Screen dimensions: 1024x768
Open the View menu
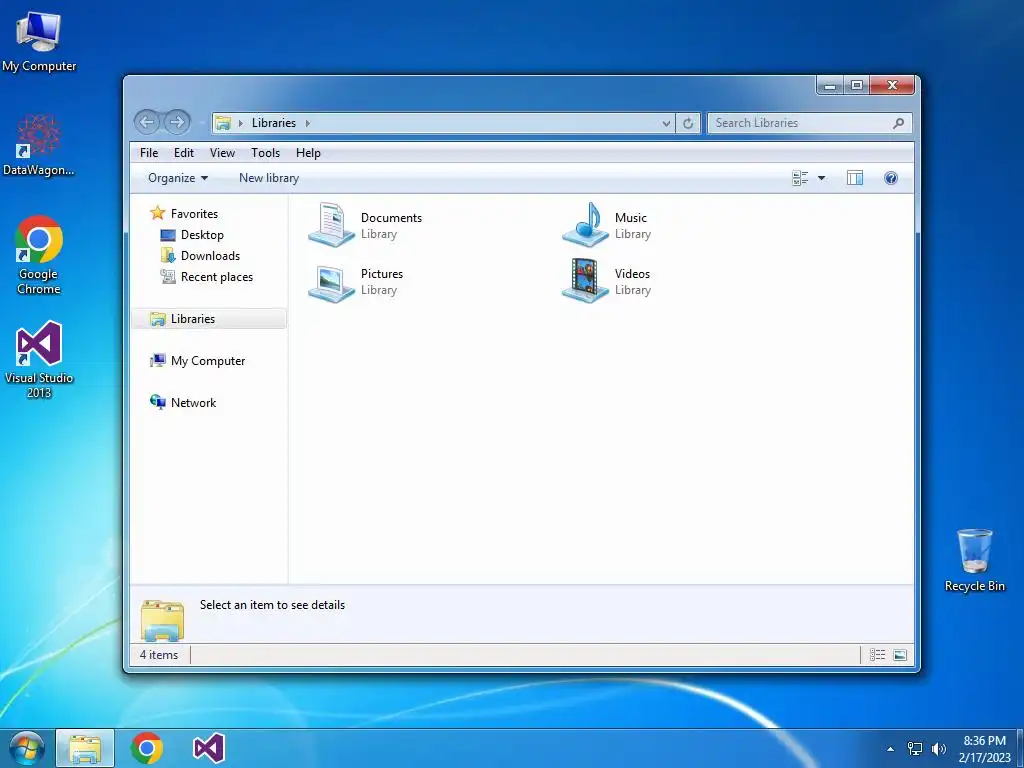click(222, 153)
